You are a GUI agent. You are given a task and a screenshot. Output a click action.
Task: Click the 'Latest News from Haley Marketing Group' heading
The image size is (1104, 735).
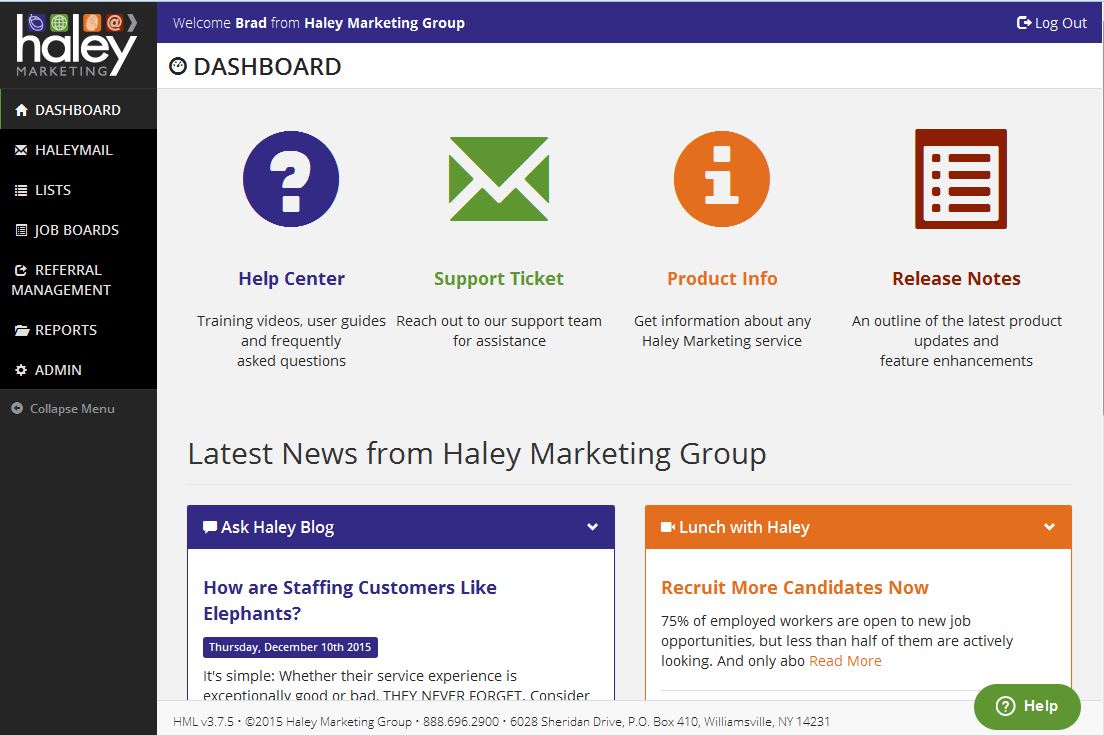point(477,454)
